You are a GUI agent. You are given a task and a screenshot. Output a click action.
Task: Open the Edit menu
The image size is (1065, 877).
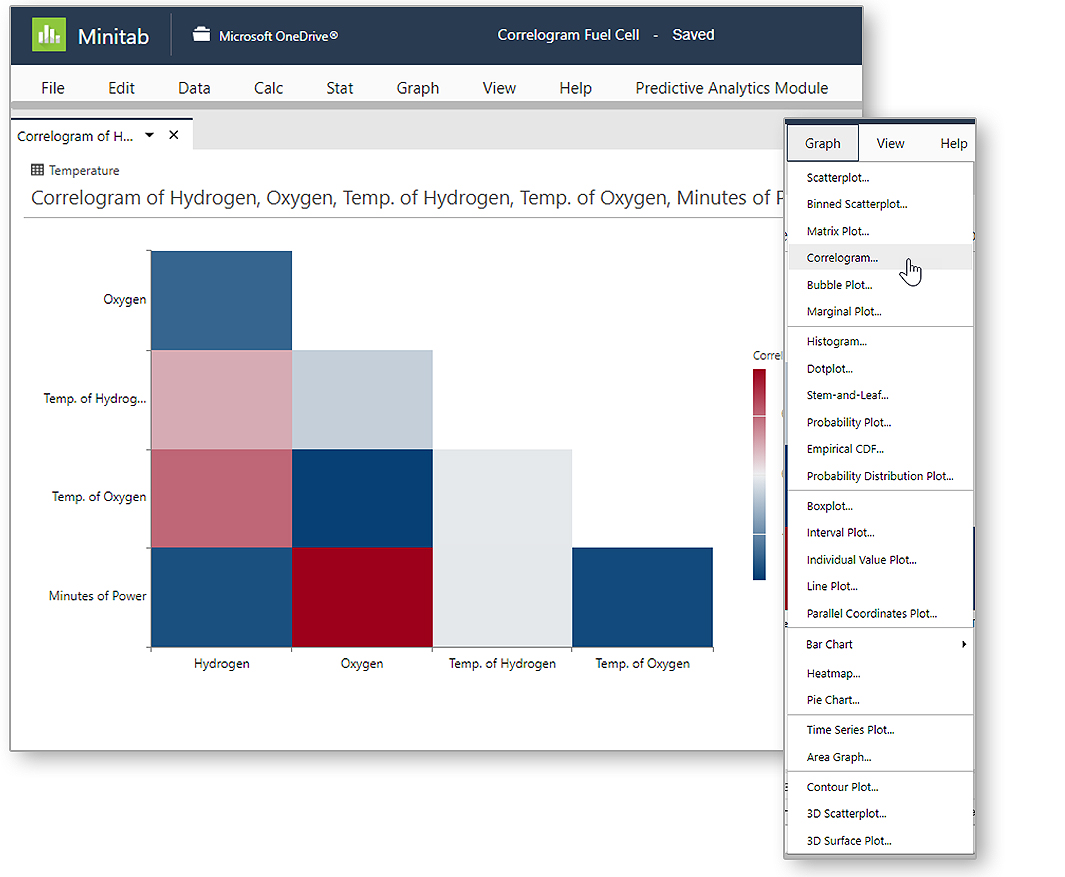coord(121,88)
